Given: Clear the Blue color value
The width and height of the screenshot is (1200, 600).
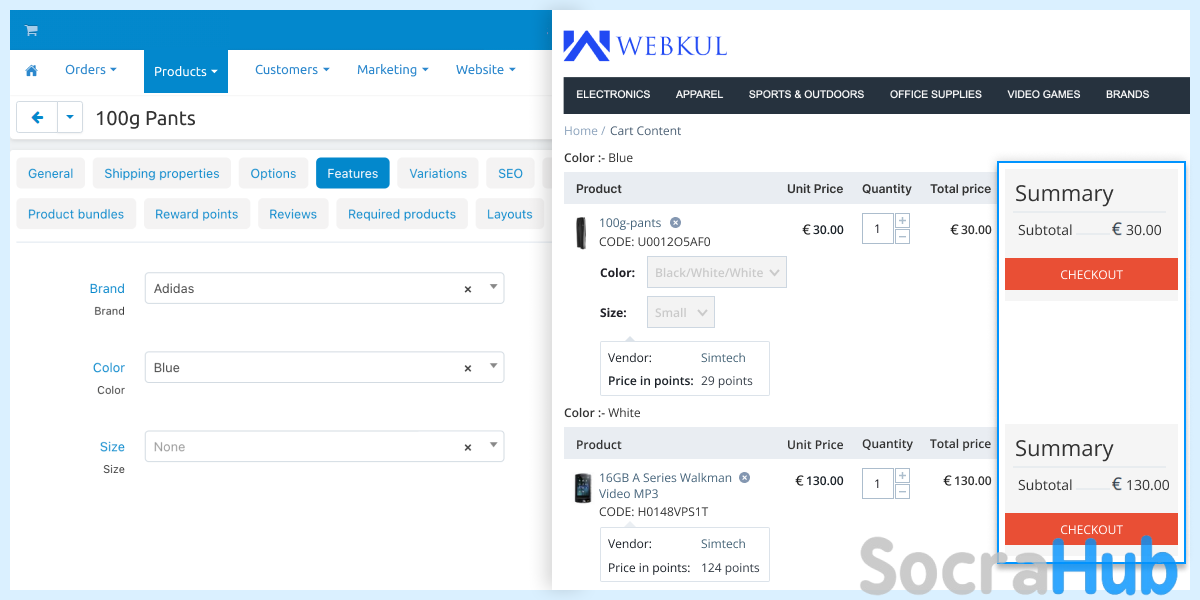Looking at the screenshot, I should (467, 368).
